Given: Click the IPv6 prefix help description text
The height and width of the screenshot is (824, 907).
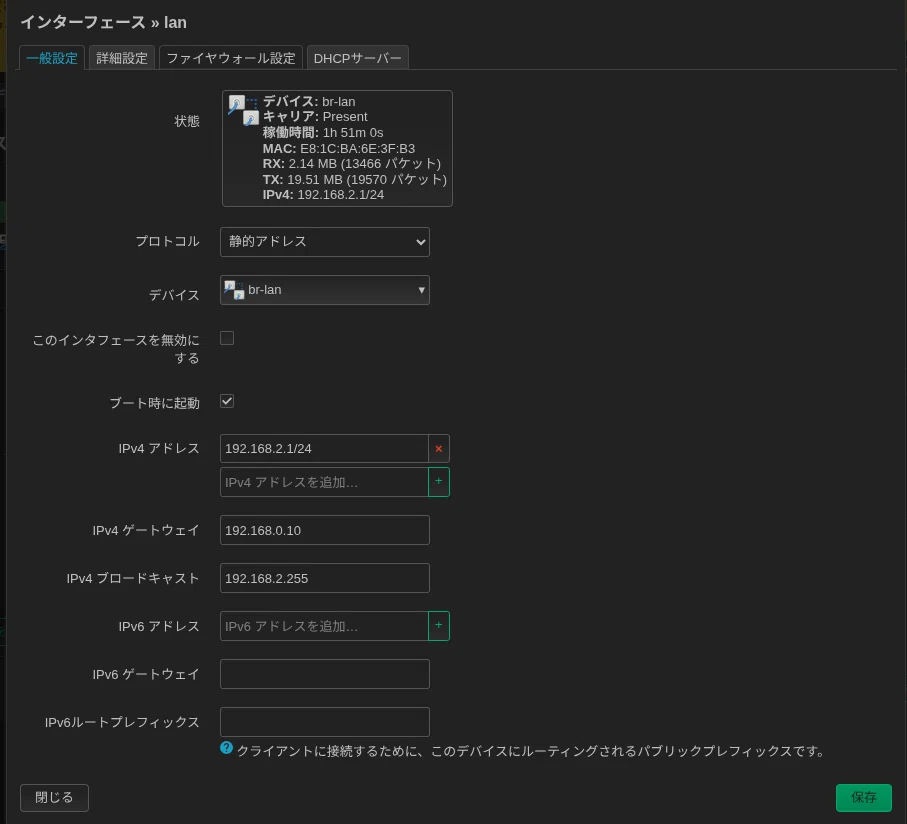Looking at the screenshot, I should [531, 751].
